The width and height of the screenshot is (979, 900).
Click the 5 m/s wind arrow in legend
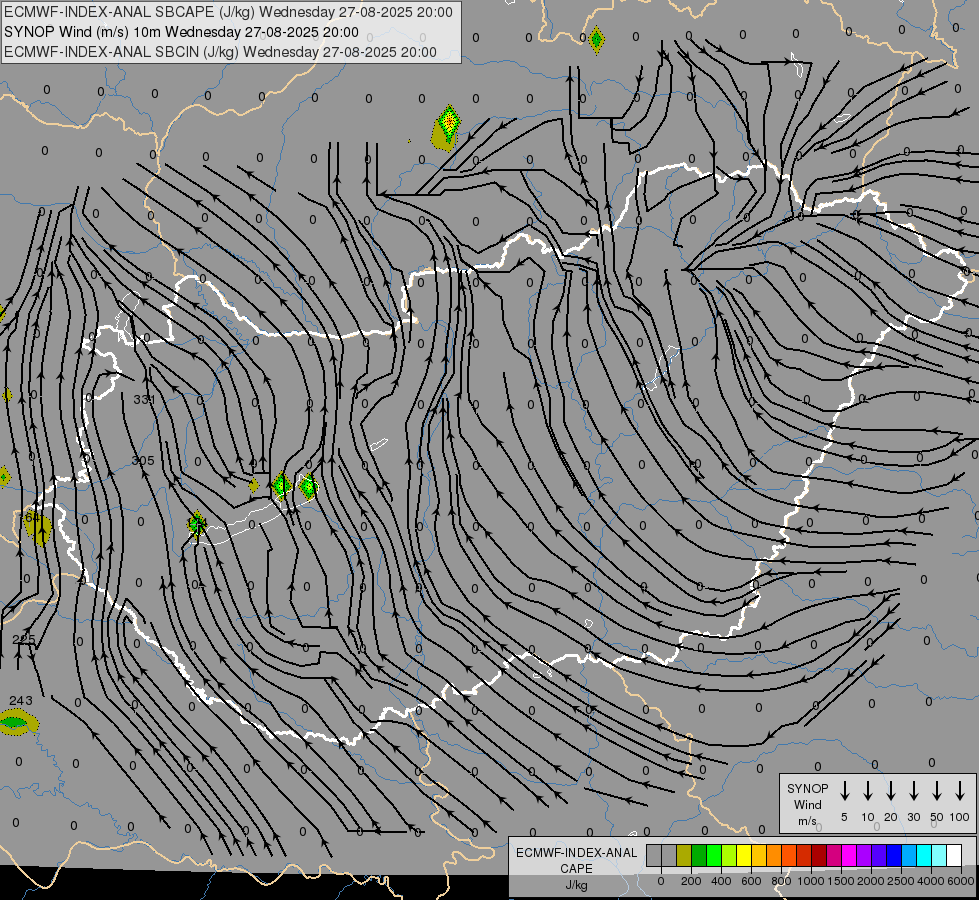[x=844, y=791]
